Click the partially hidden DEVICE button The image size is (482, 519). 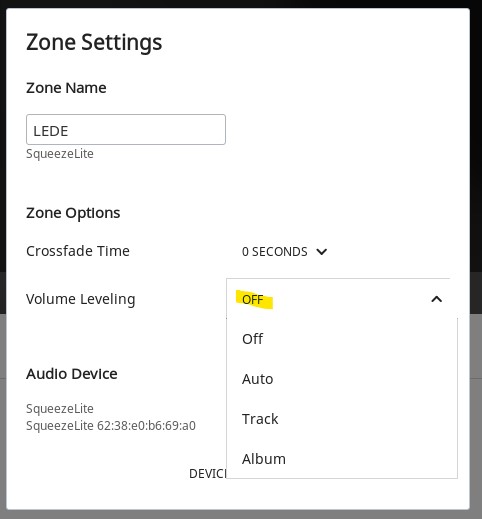[x=208, y=473]
